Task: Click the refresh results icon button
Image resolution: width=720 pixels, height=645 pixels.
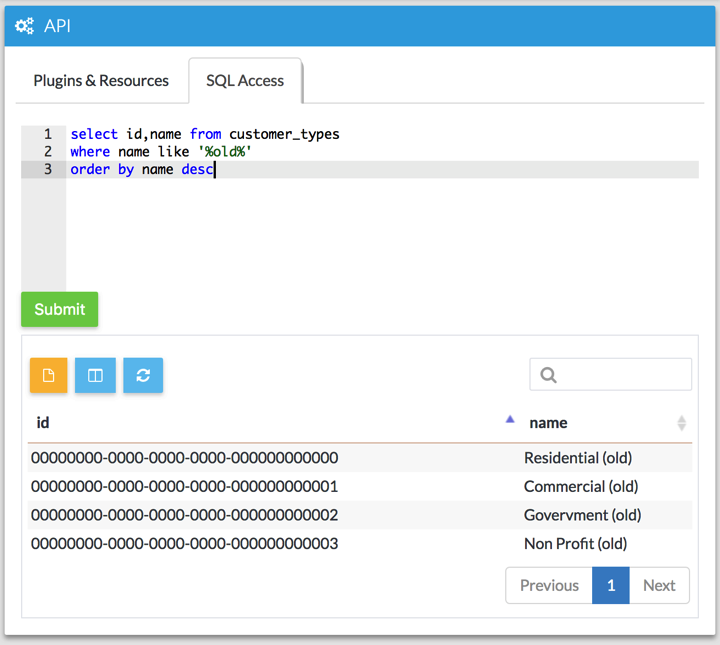Action: 143,375
